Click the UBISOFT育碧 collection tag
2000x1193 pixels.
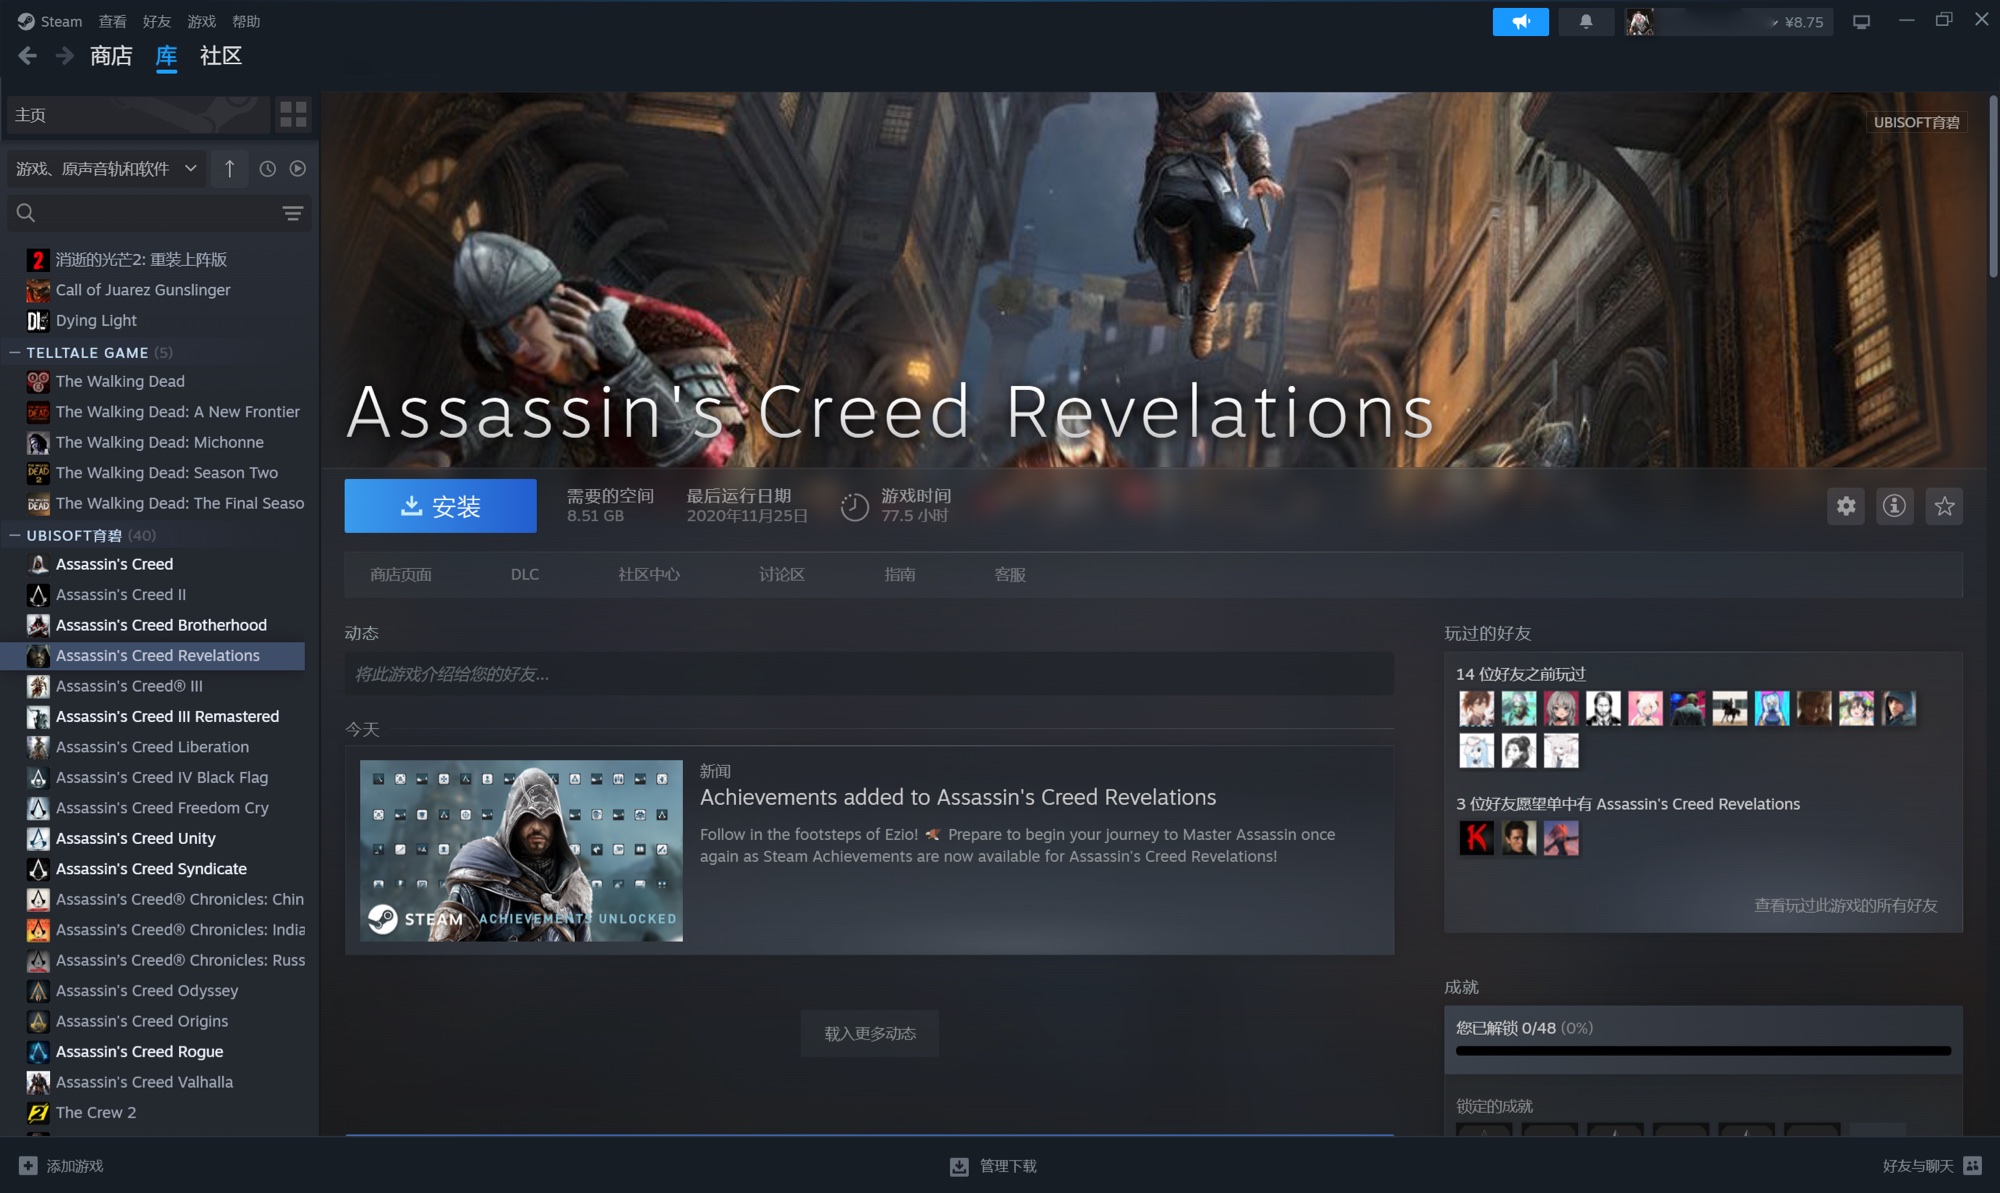[1916, 122]
